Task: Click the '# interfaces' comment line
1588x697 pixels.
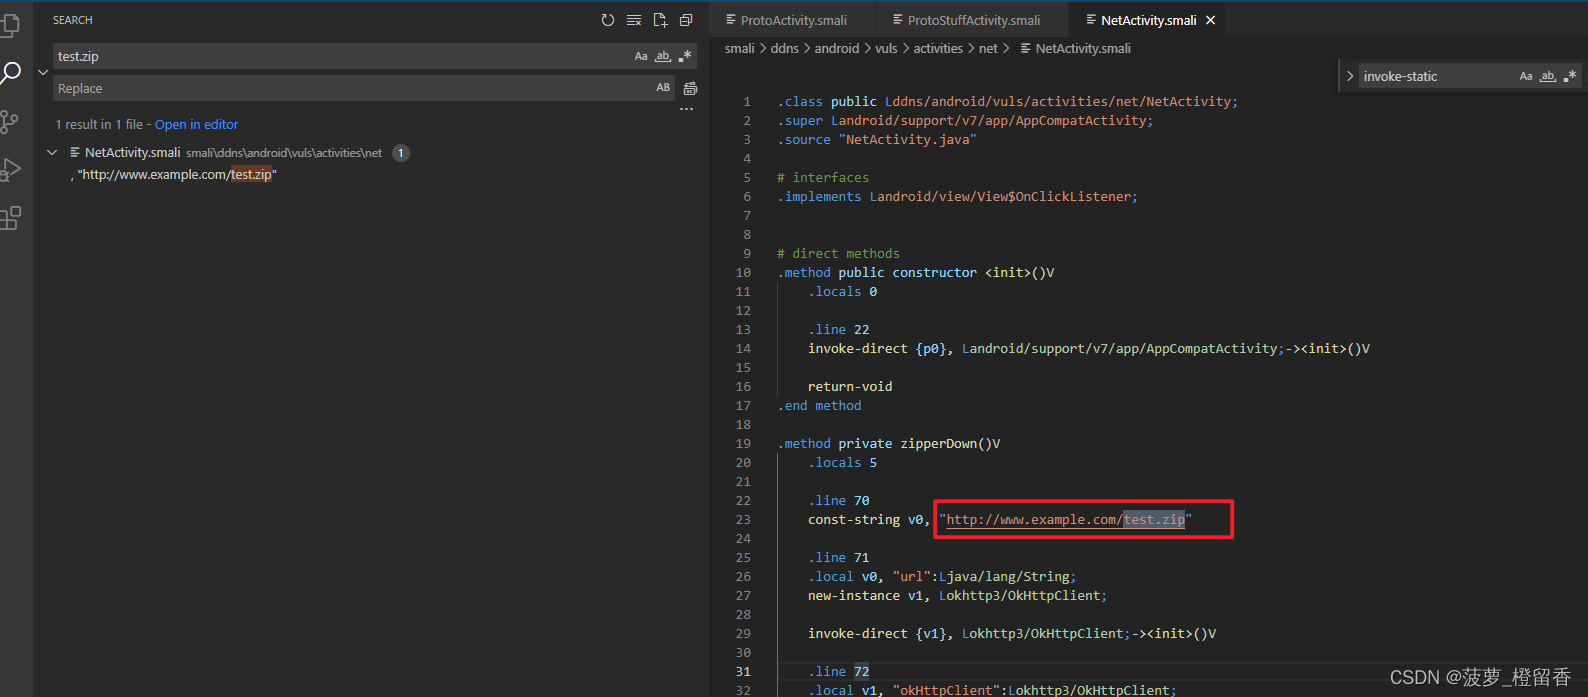Action: (823, 178)
